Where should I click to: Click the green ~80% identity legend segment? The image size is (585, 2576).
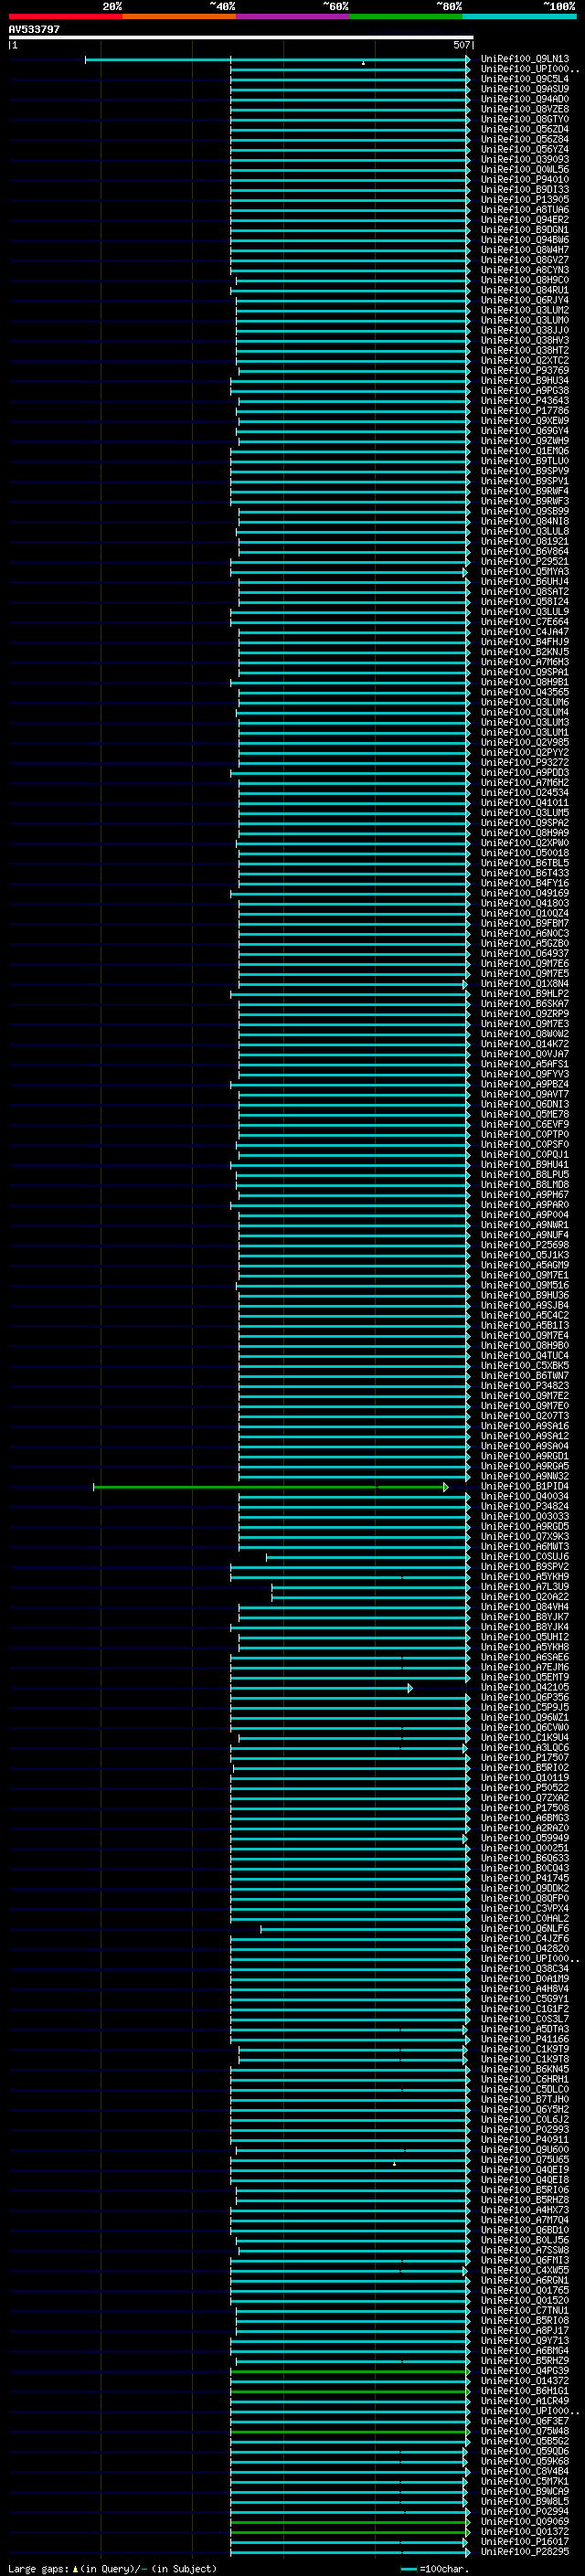(405, 16)
